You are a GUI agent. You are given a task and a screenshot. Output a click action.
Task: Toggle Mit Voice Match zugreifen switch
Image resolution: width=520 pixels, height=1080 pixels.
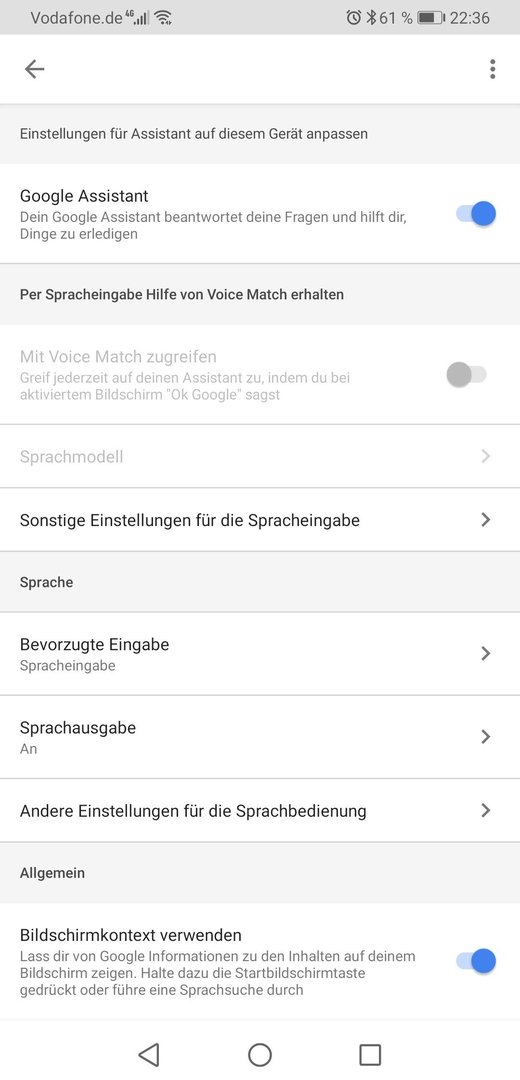tap(466, 375)
